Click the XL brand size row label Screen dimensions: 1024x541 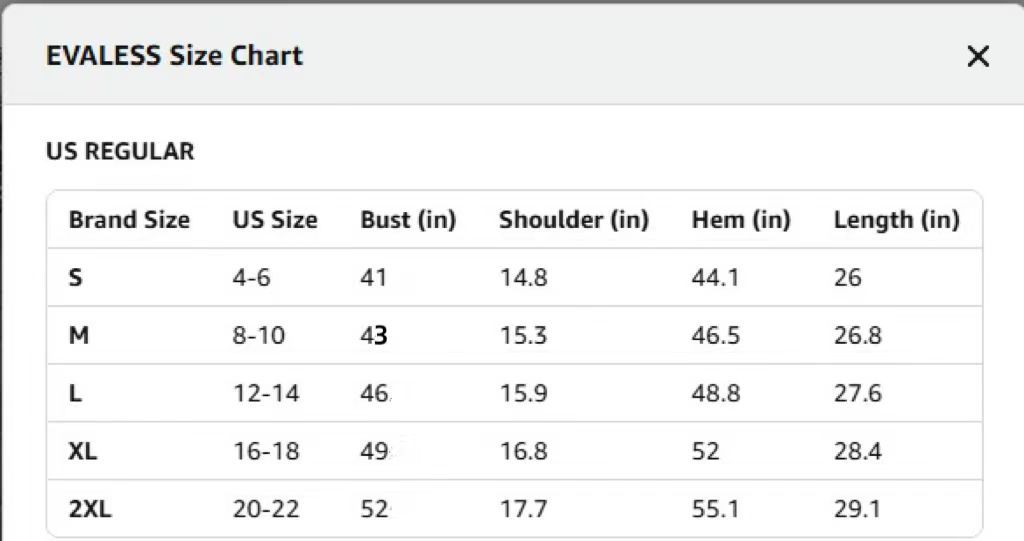pyautogui.click(x=83, y=451)
